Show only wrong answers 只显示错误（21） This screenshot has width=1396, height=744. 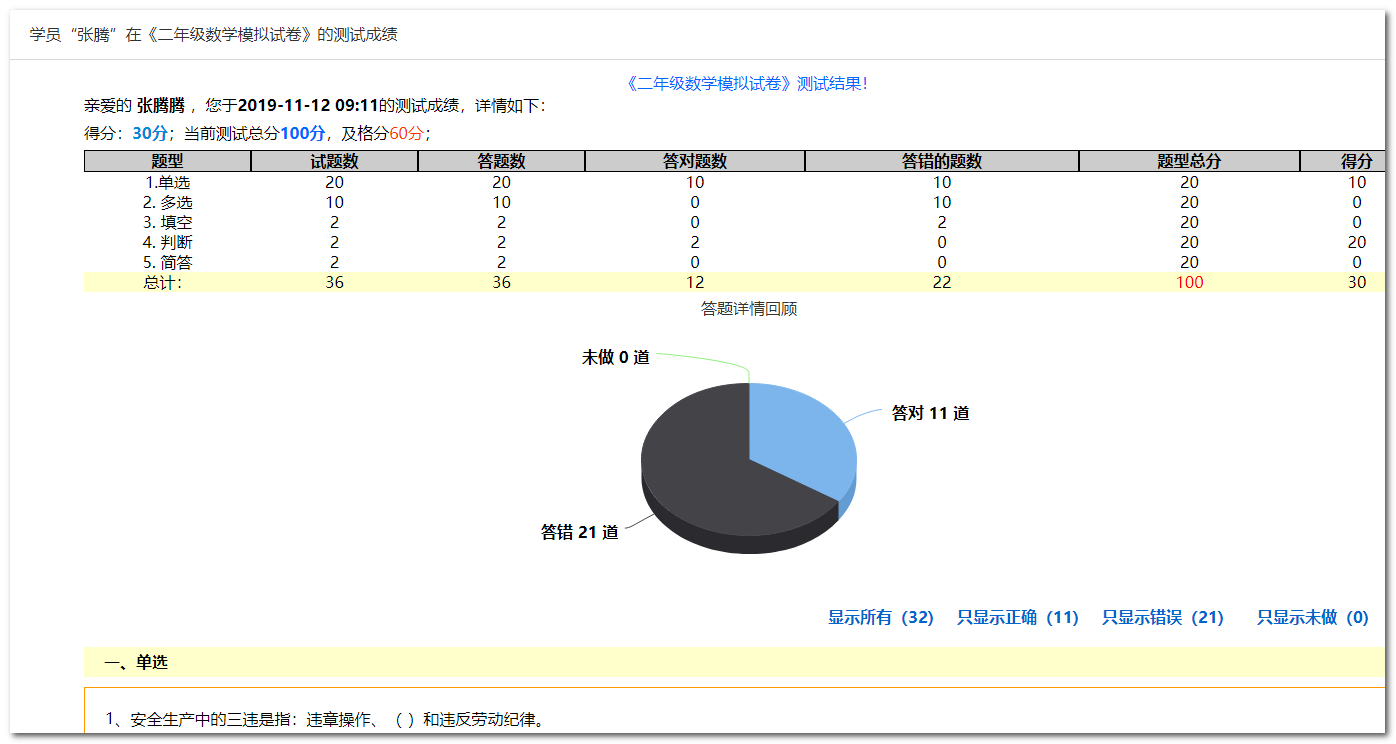(x=1163, y=618)
